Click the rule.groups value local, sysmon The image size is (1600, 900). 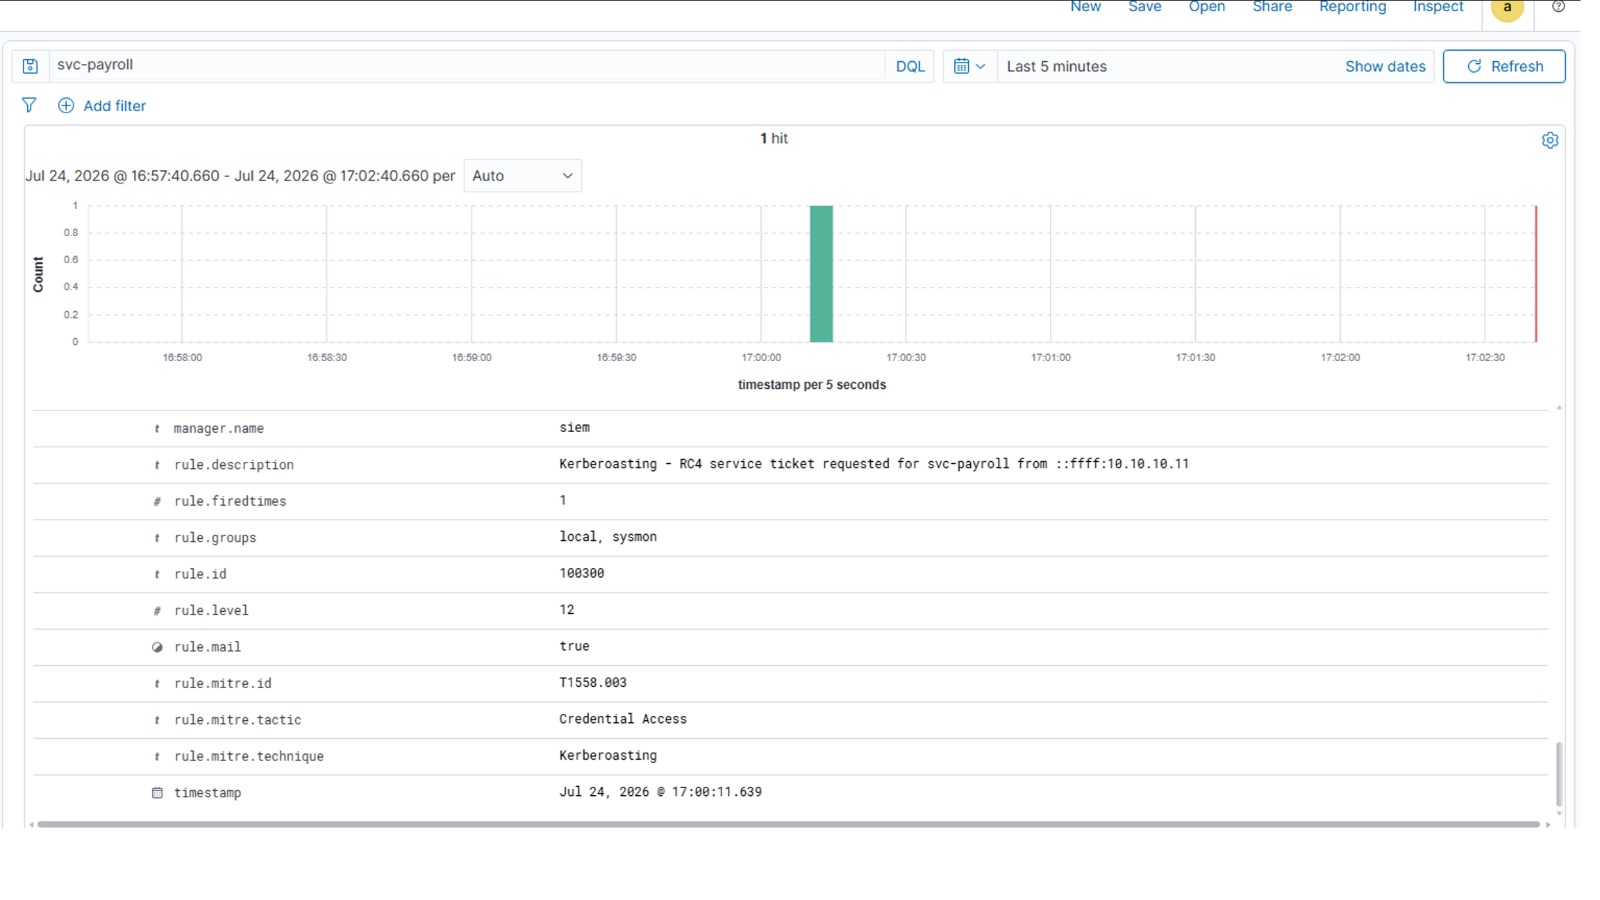pyautogui.click(x=608, y=537)
